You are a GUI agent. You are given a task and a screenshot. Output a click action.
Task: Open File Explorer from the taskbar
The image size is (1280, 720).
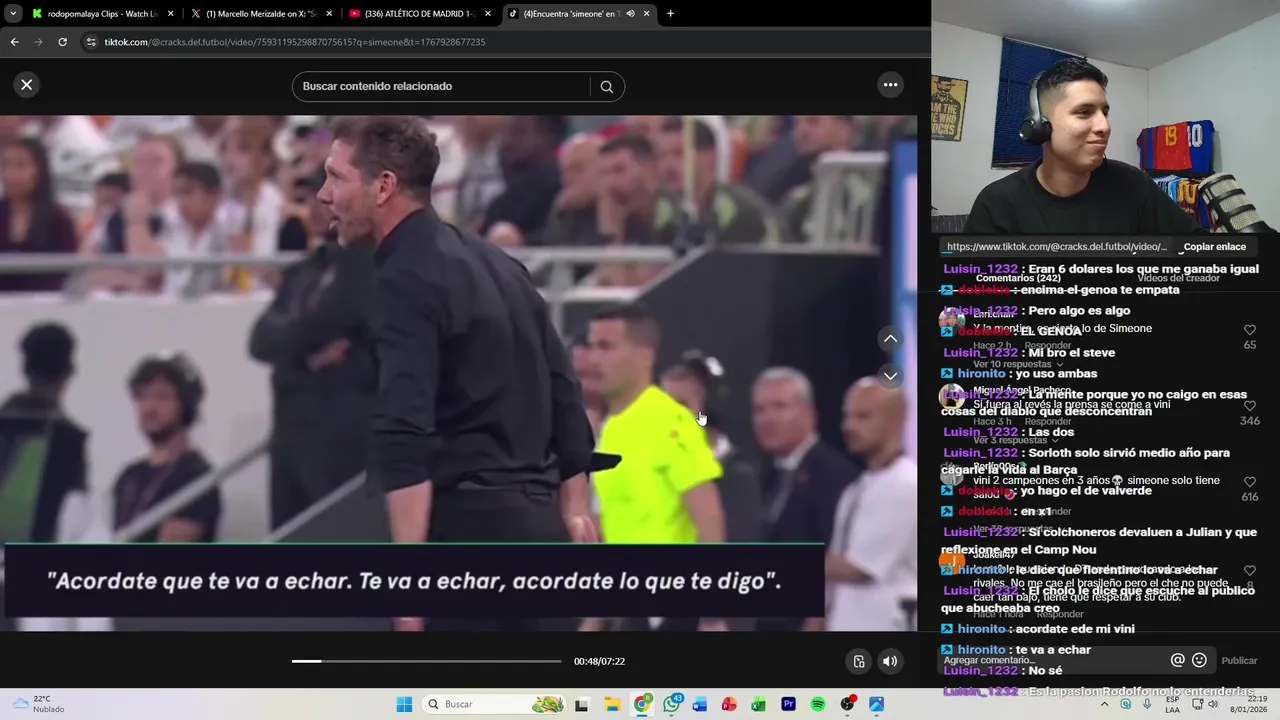[612, 704]
